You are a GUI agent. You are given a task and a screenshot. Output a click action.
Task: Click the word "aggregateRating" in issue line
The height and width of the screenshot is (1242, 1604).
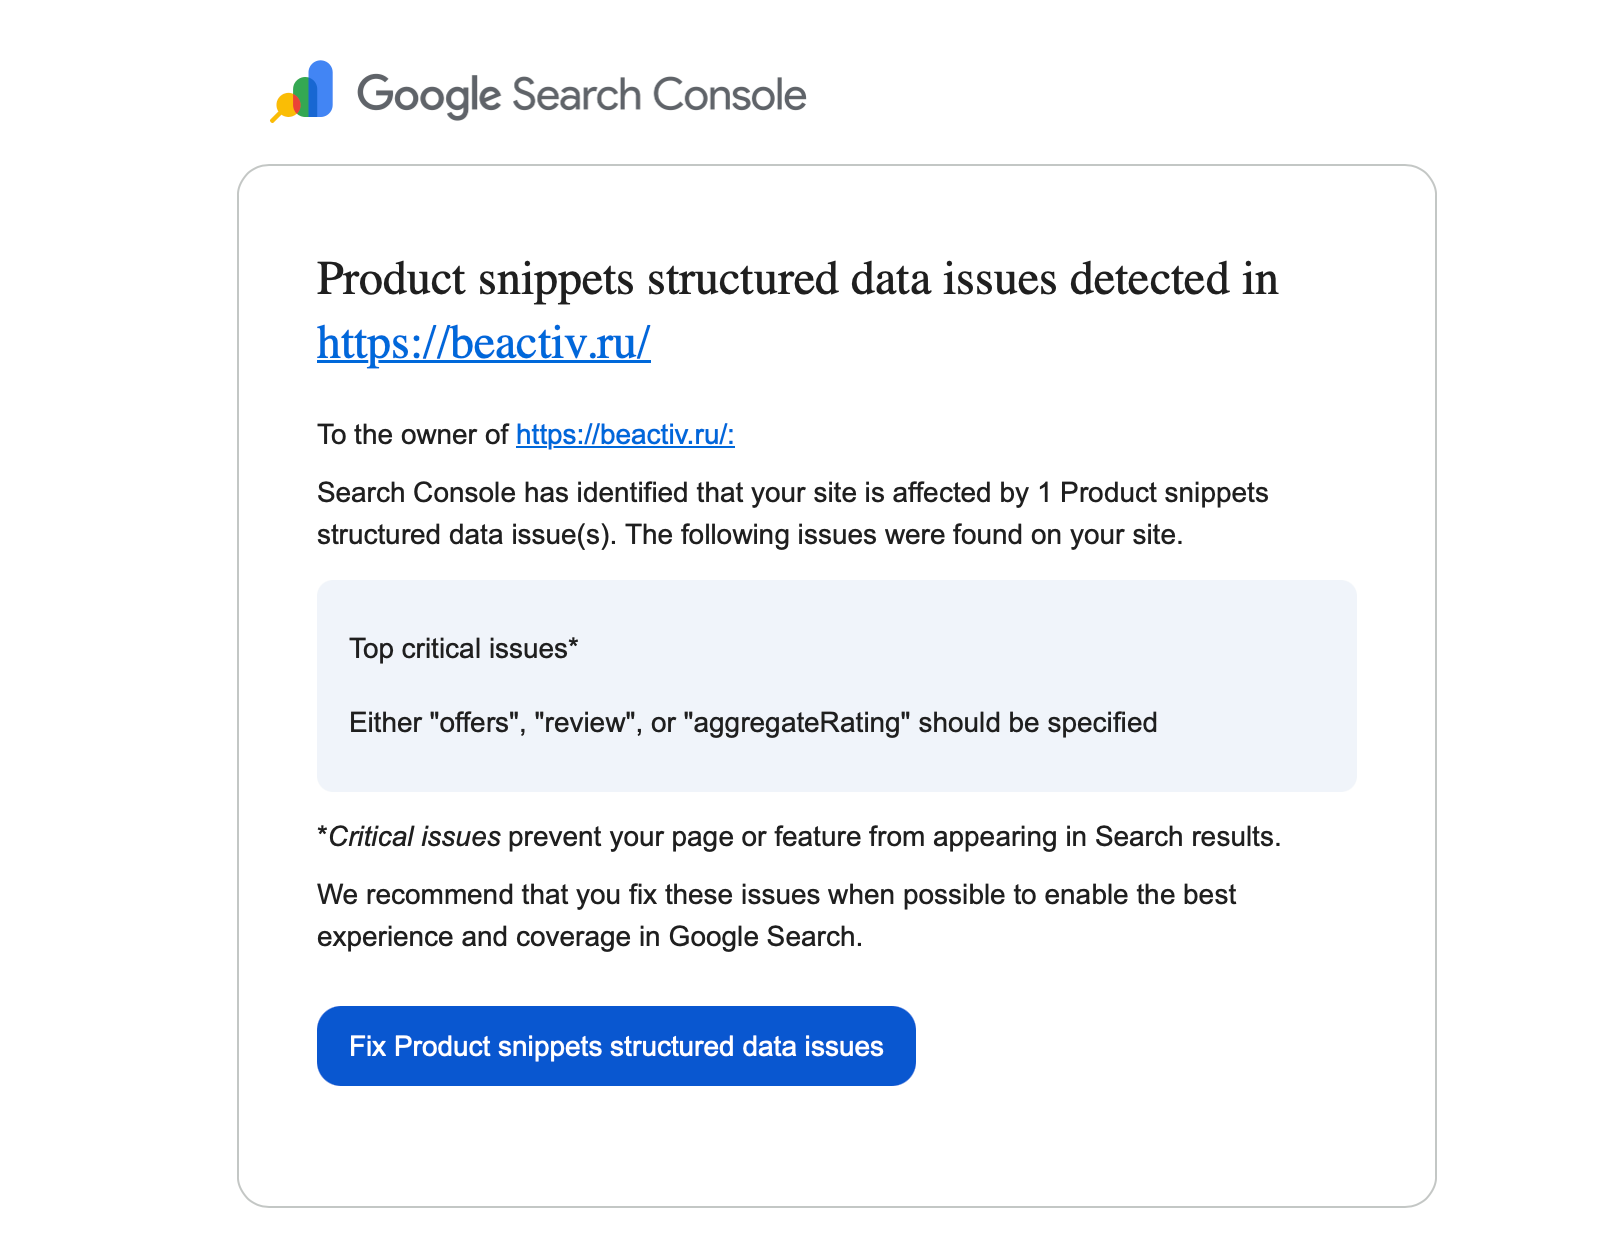(796, 723)
